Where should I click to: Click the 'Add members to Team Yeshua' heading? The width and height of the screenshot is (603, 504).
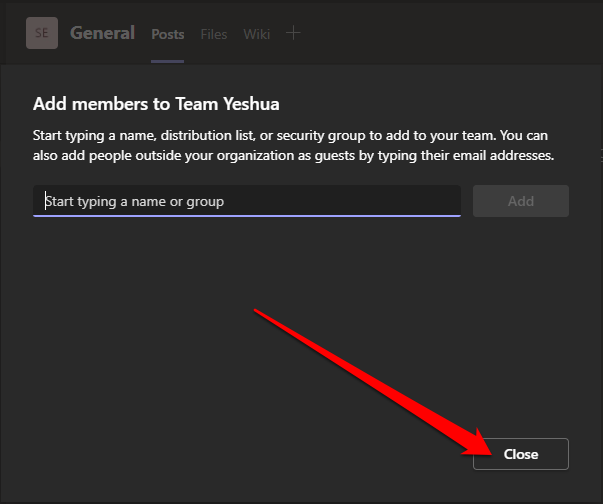155,103
